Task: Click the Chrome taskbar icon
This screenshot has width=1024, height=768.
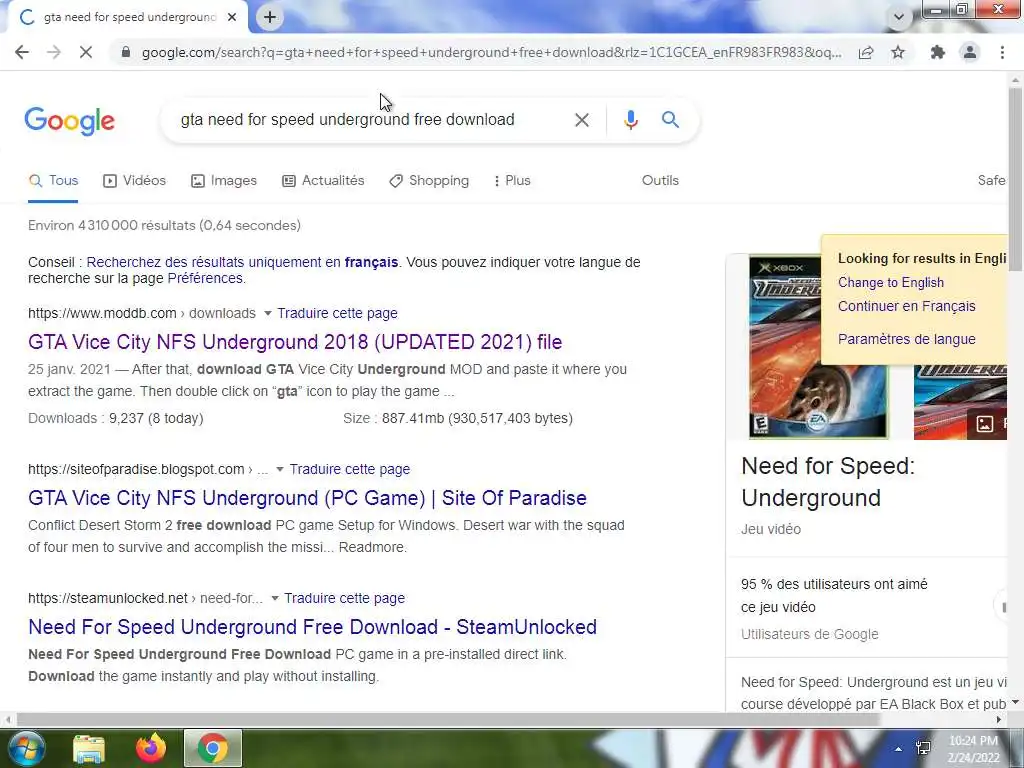Action: pos(212,748)
